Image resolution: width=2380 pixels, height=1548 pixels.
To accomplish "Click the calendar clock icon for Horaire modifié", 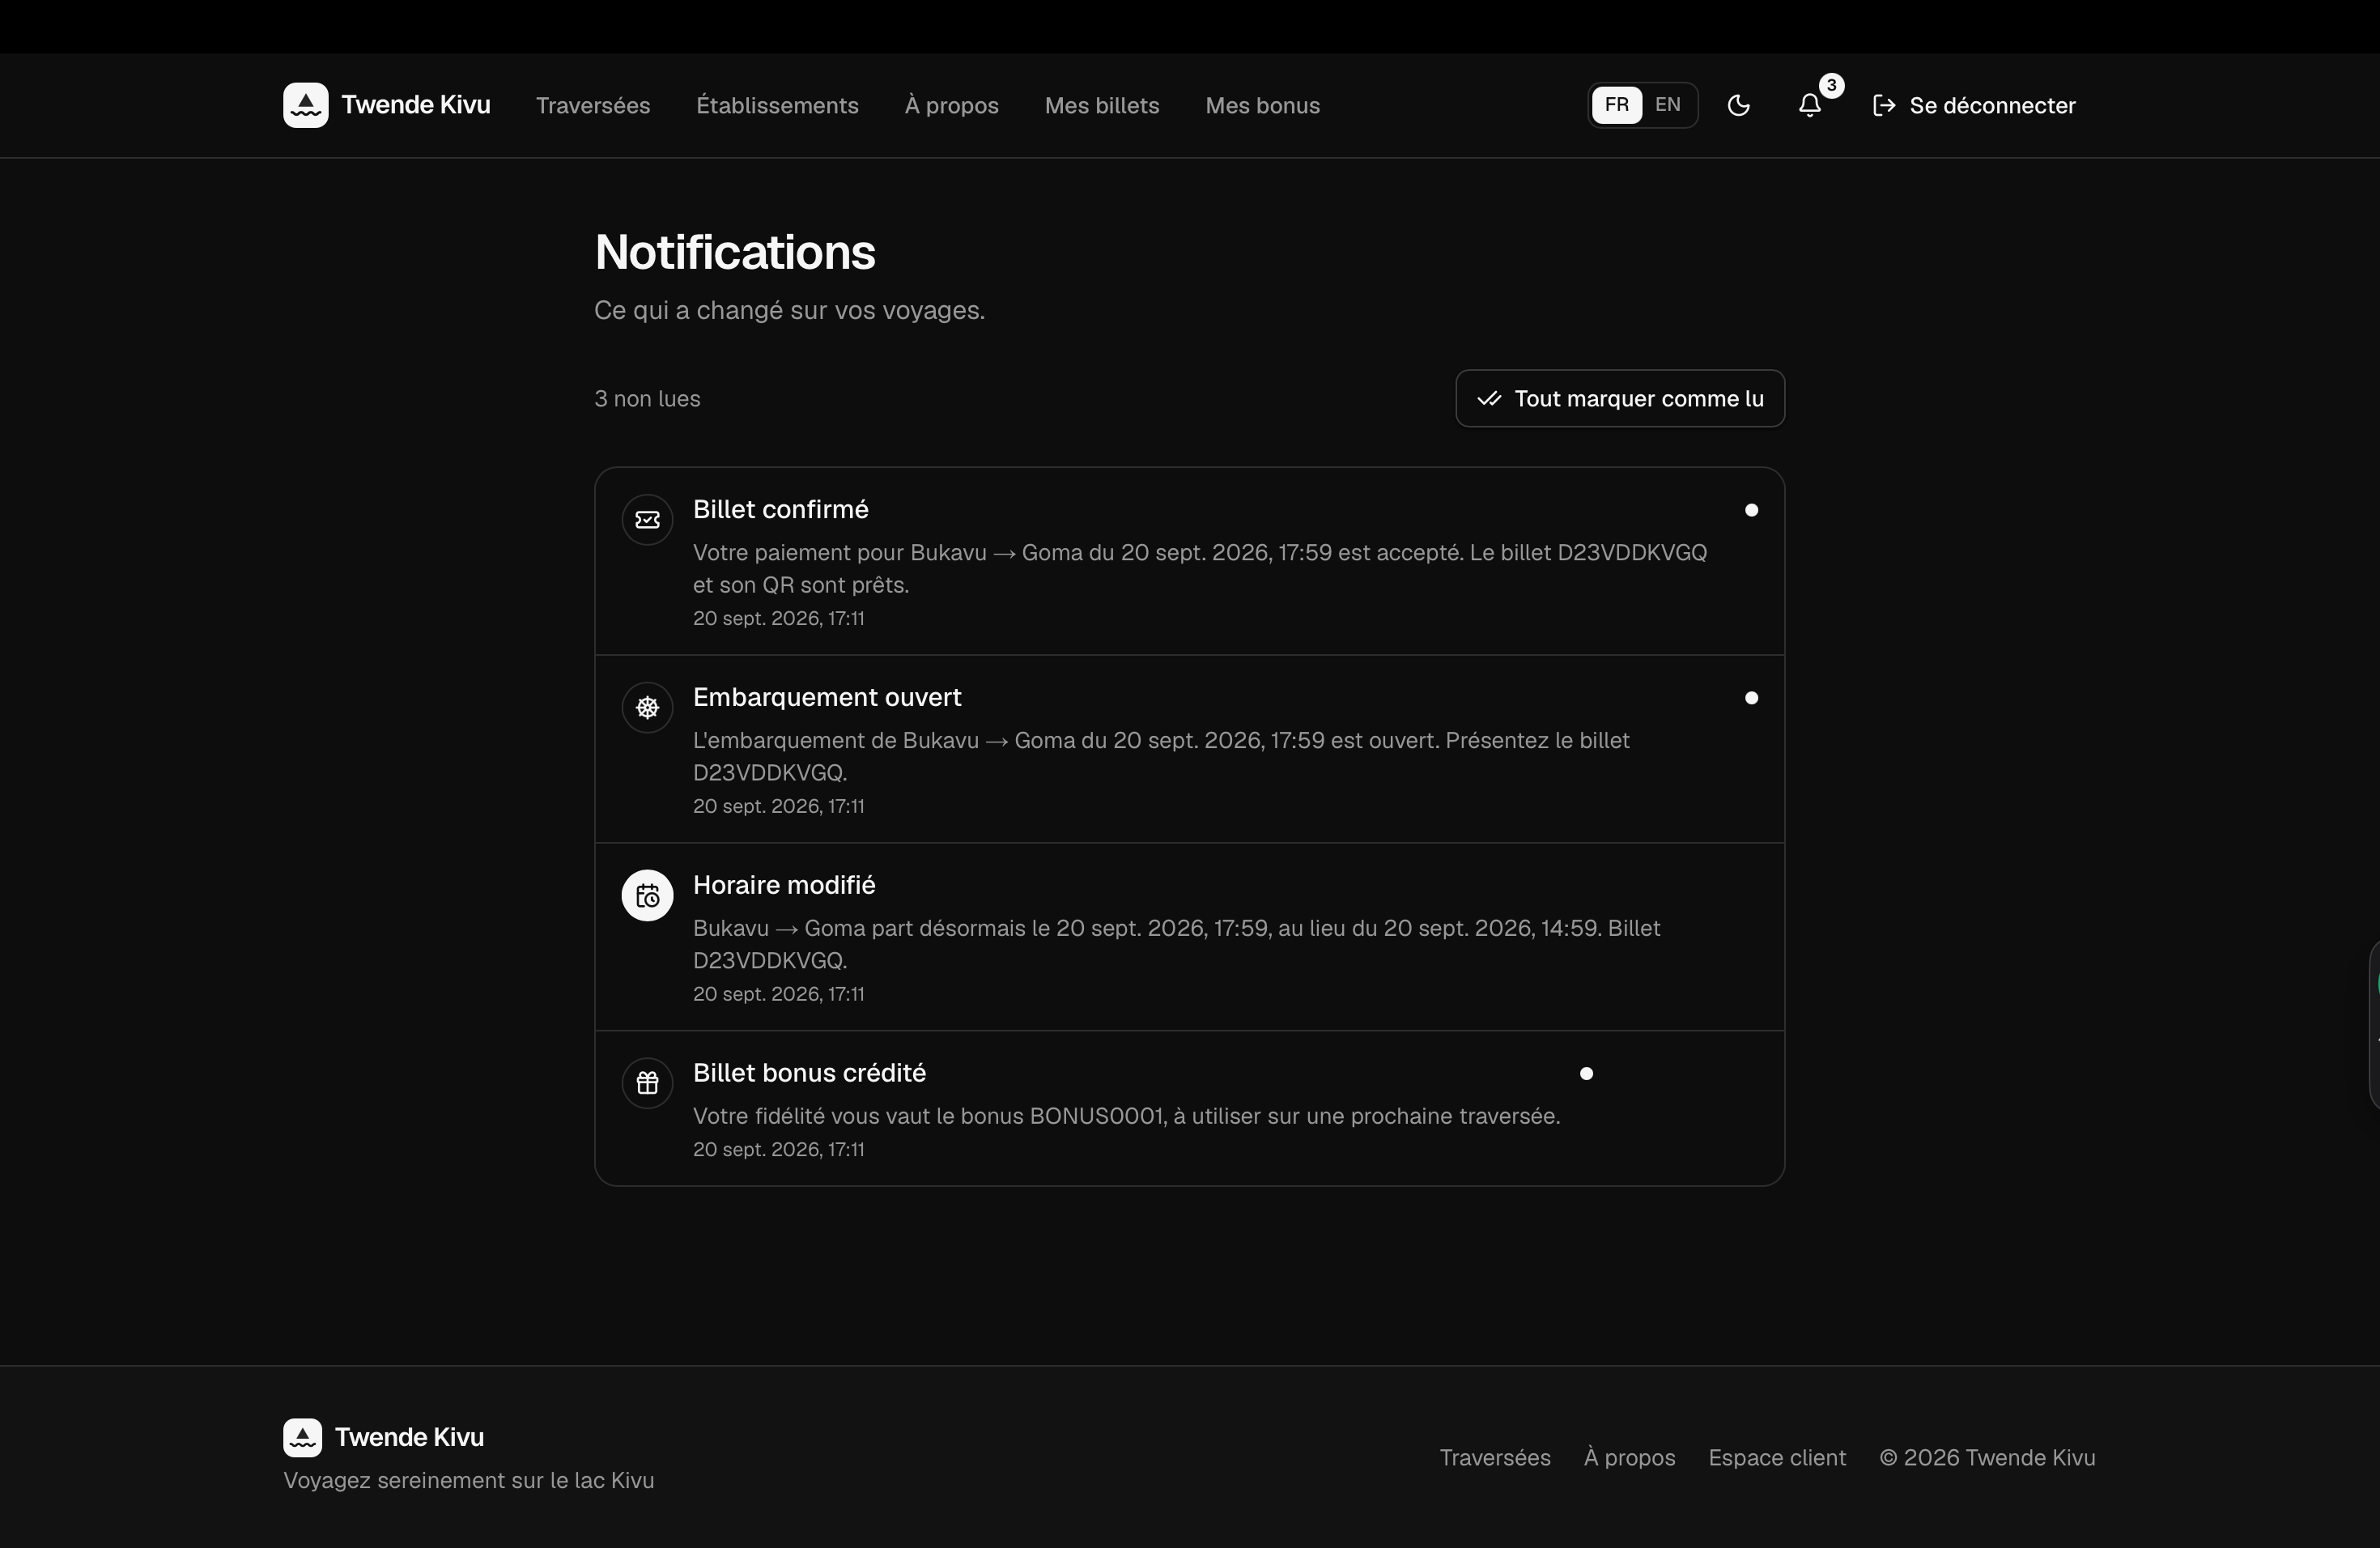I will (647, 896).
